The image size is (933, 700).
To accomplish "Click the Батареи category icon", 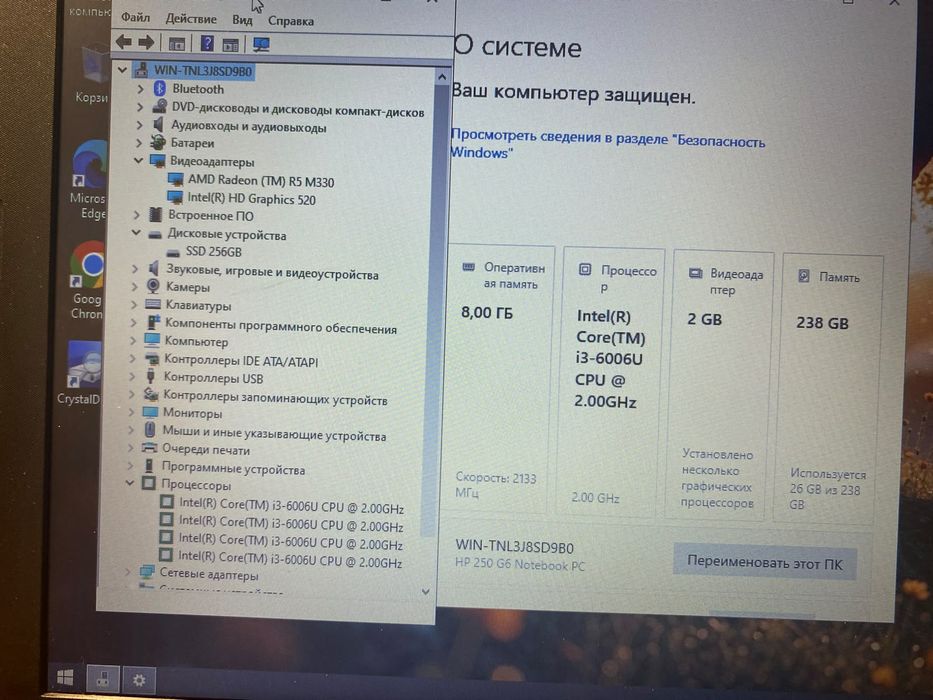I will [x=158, y=142].
